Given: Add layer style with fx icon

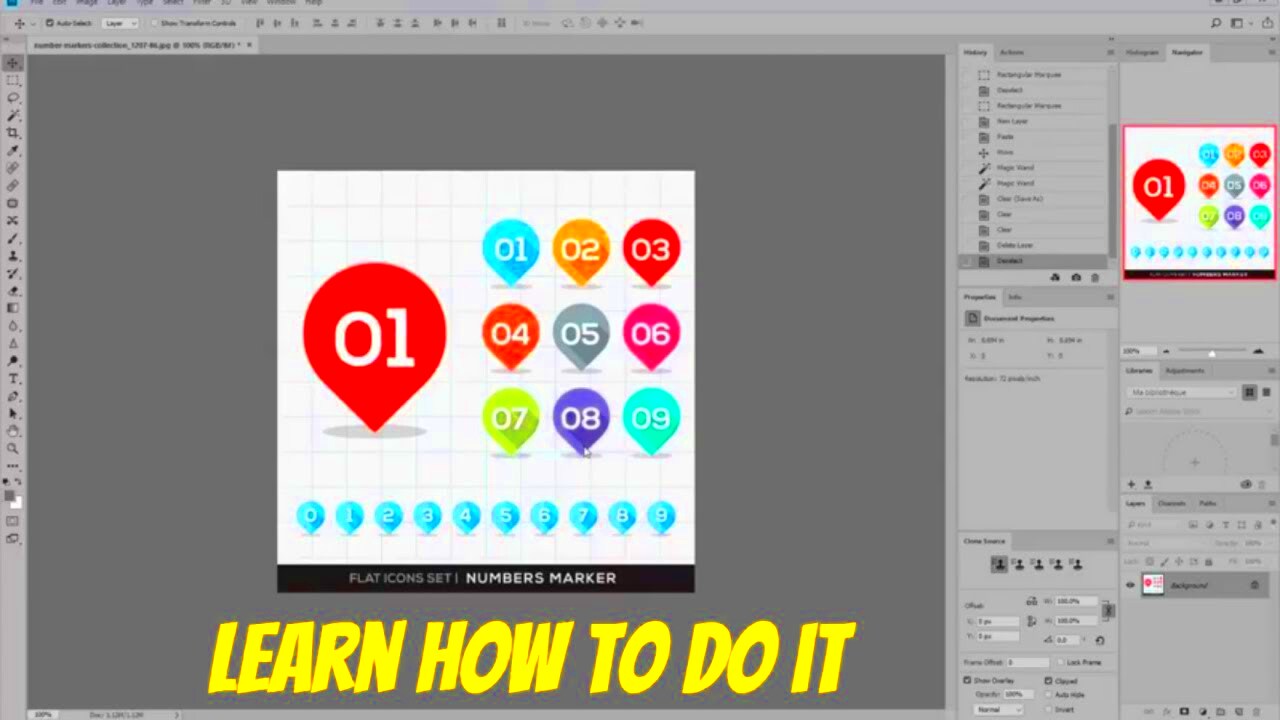Looking at the screenshot, I should pos(1167,712).
